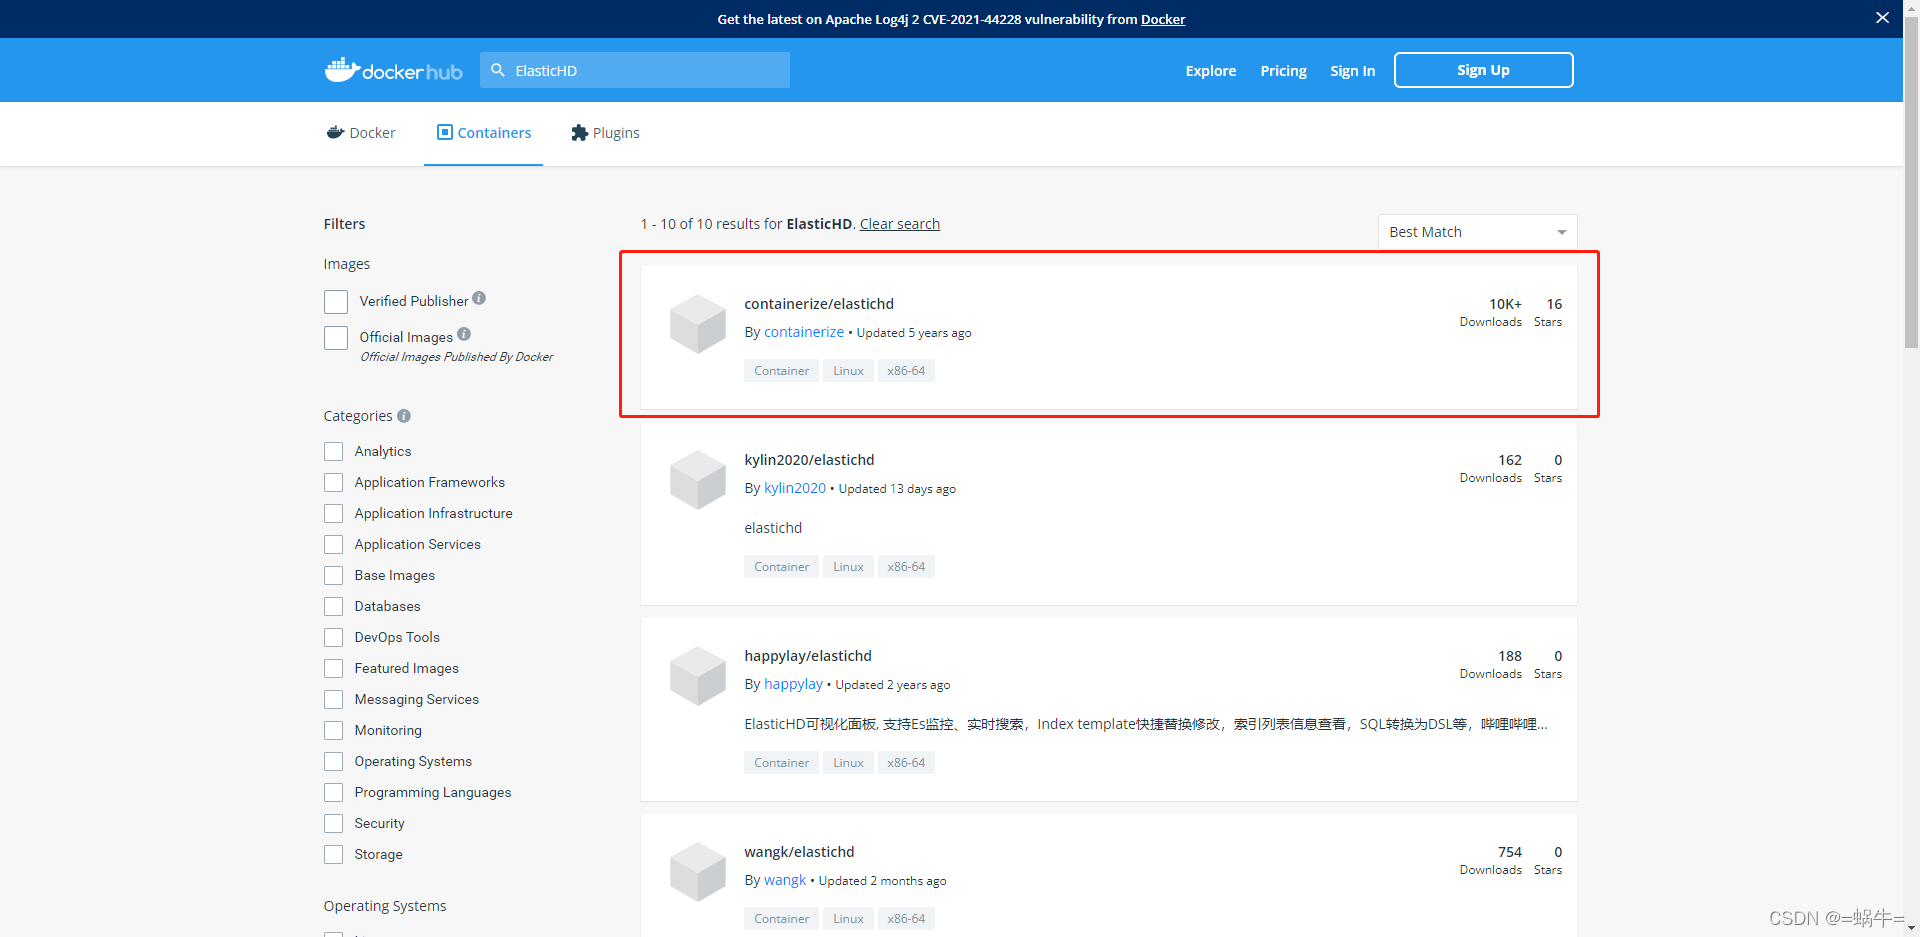The image size is (1920, 937).
Task: Check the Programming Languages category
Action: [333, 793]
